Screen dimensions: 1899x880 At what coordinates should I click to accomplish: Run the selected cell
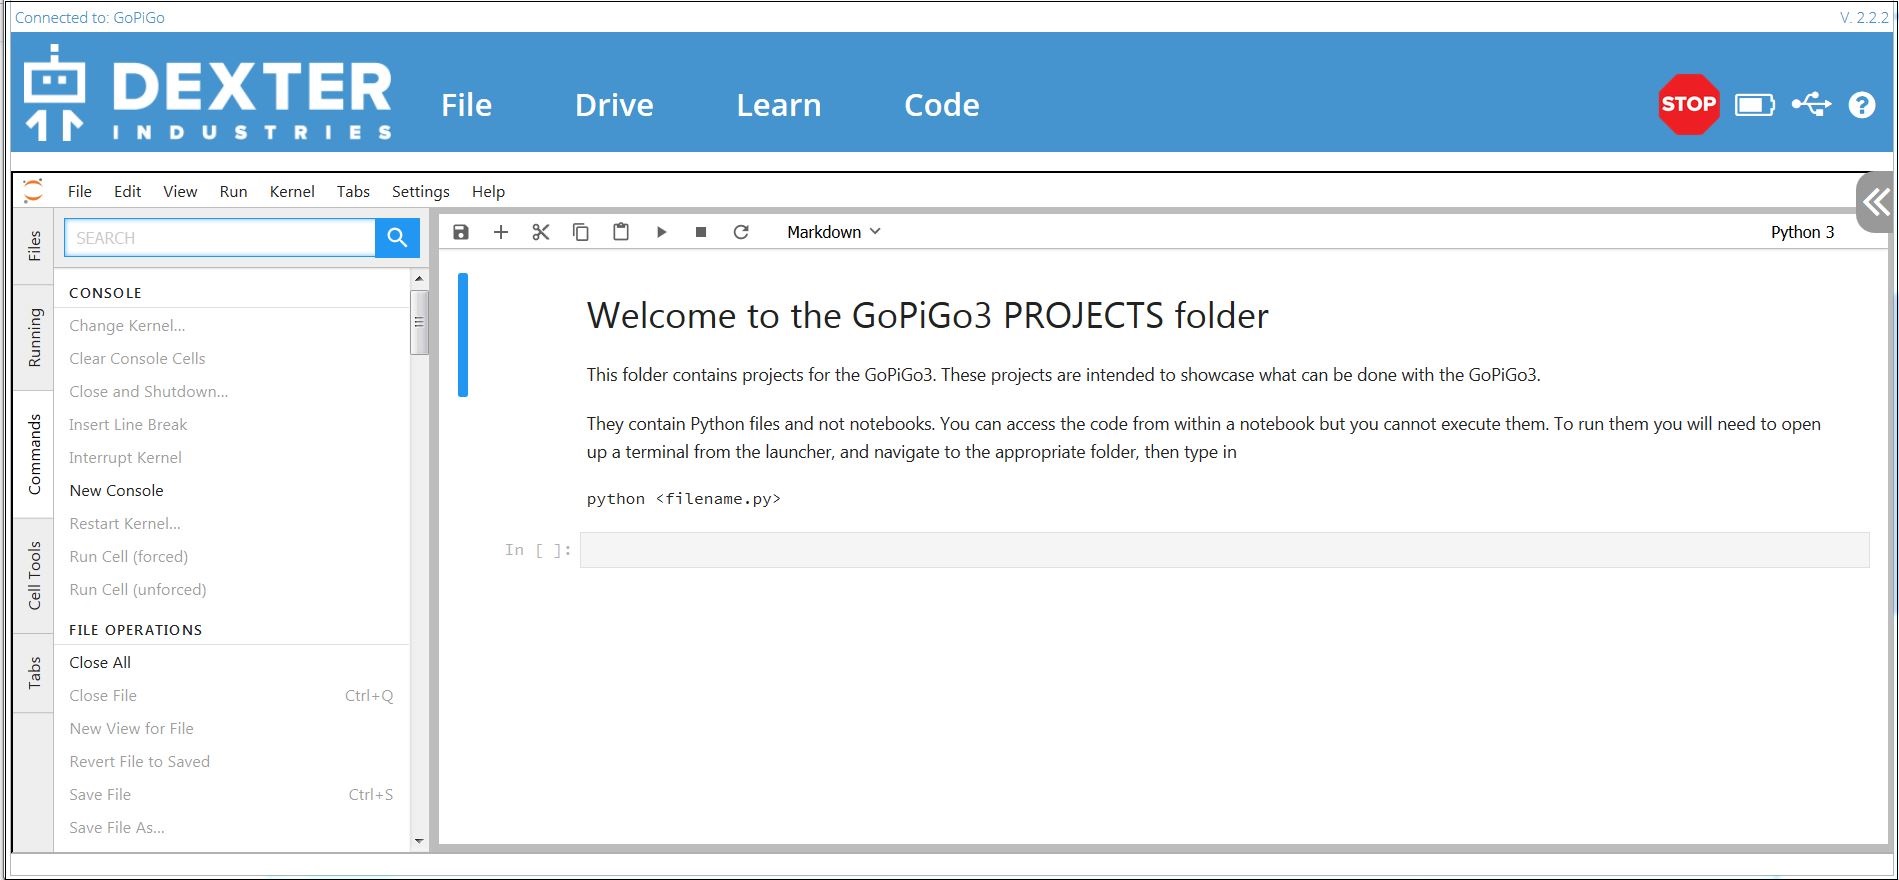[661, 232]
